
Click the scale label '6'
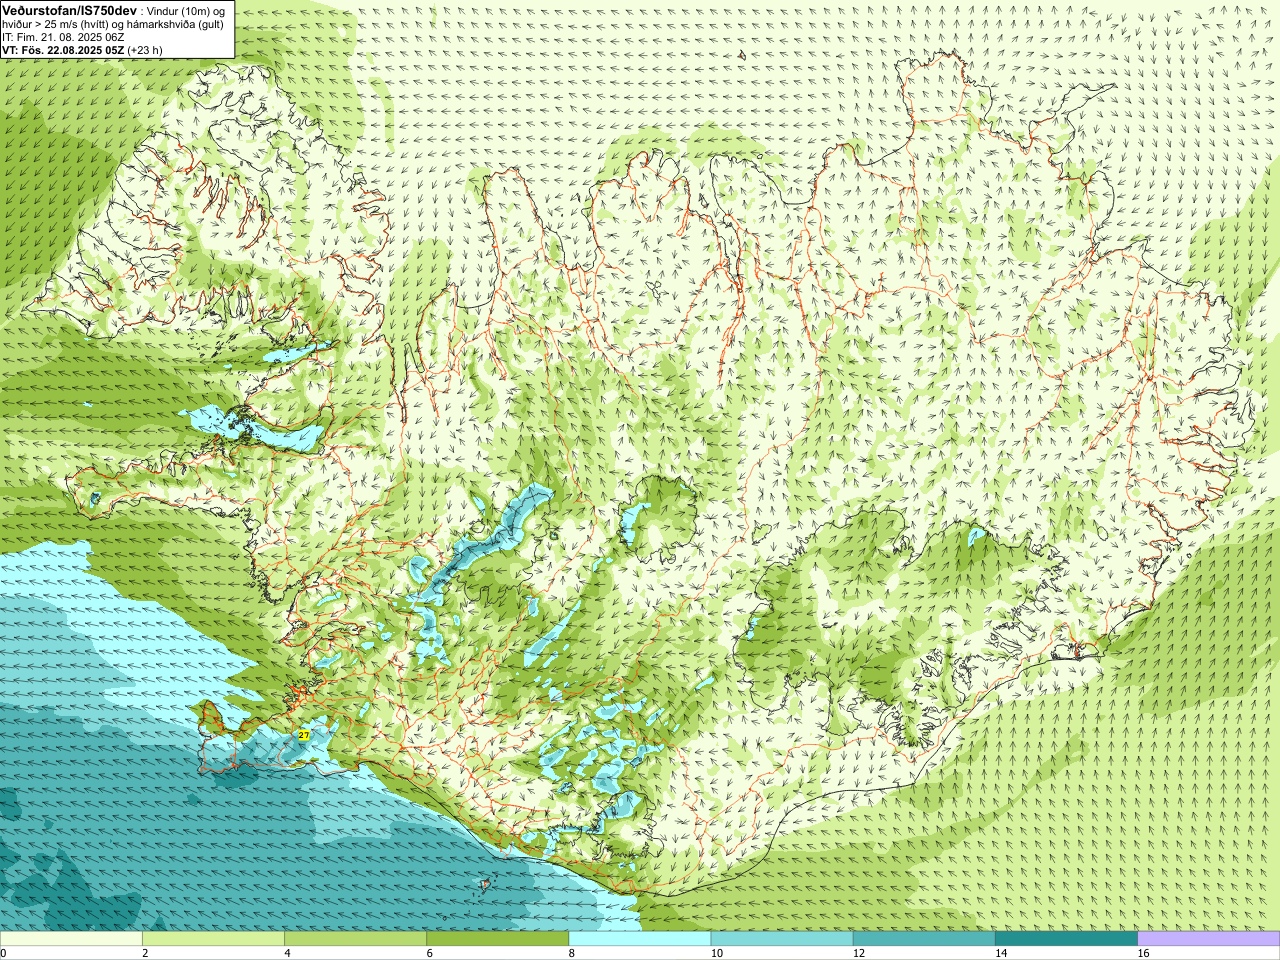point(430,953)
